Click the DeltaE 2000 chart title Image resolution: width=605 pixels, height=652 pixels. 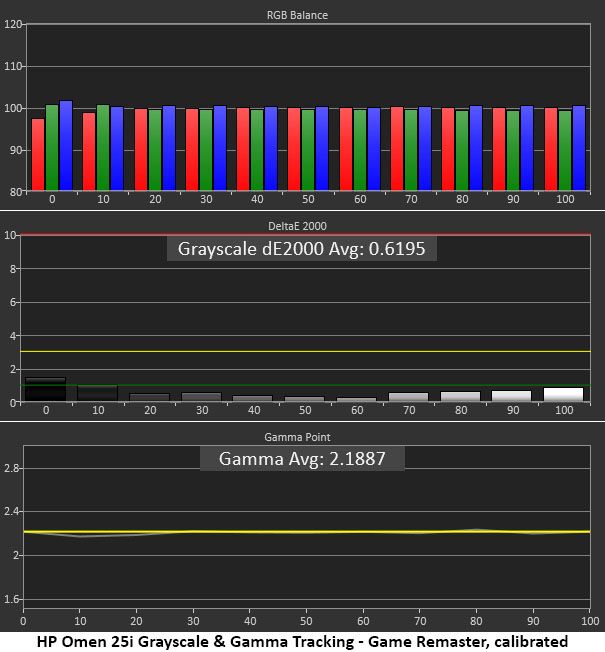[297, 226]
